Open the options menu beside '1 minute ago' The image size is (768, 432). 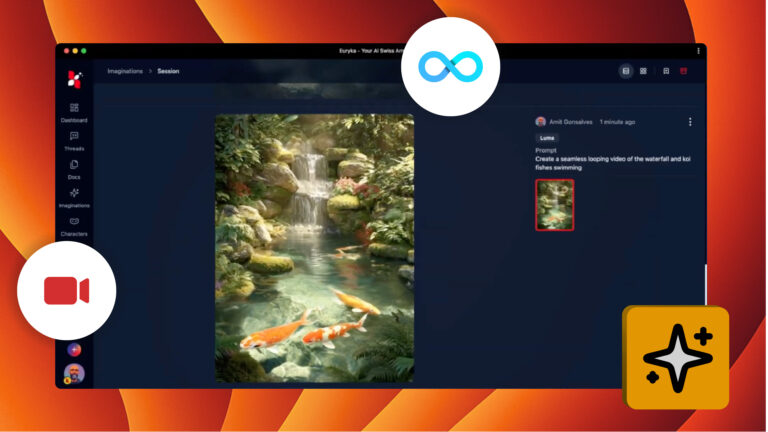690,122
